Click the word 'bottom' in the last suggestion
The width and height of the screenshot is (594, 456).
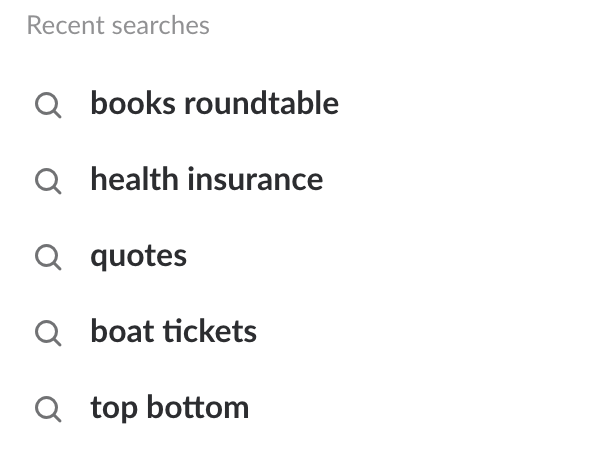point(198,408)
